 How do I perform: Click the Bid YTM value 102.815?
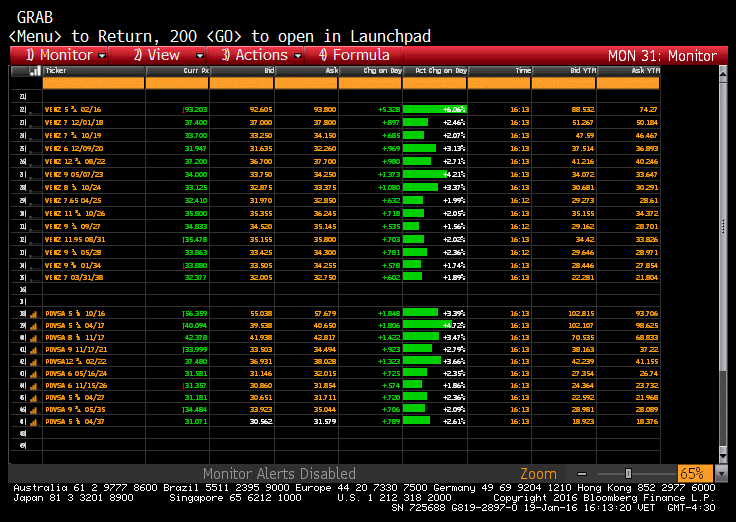click(x=582, y=314)
